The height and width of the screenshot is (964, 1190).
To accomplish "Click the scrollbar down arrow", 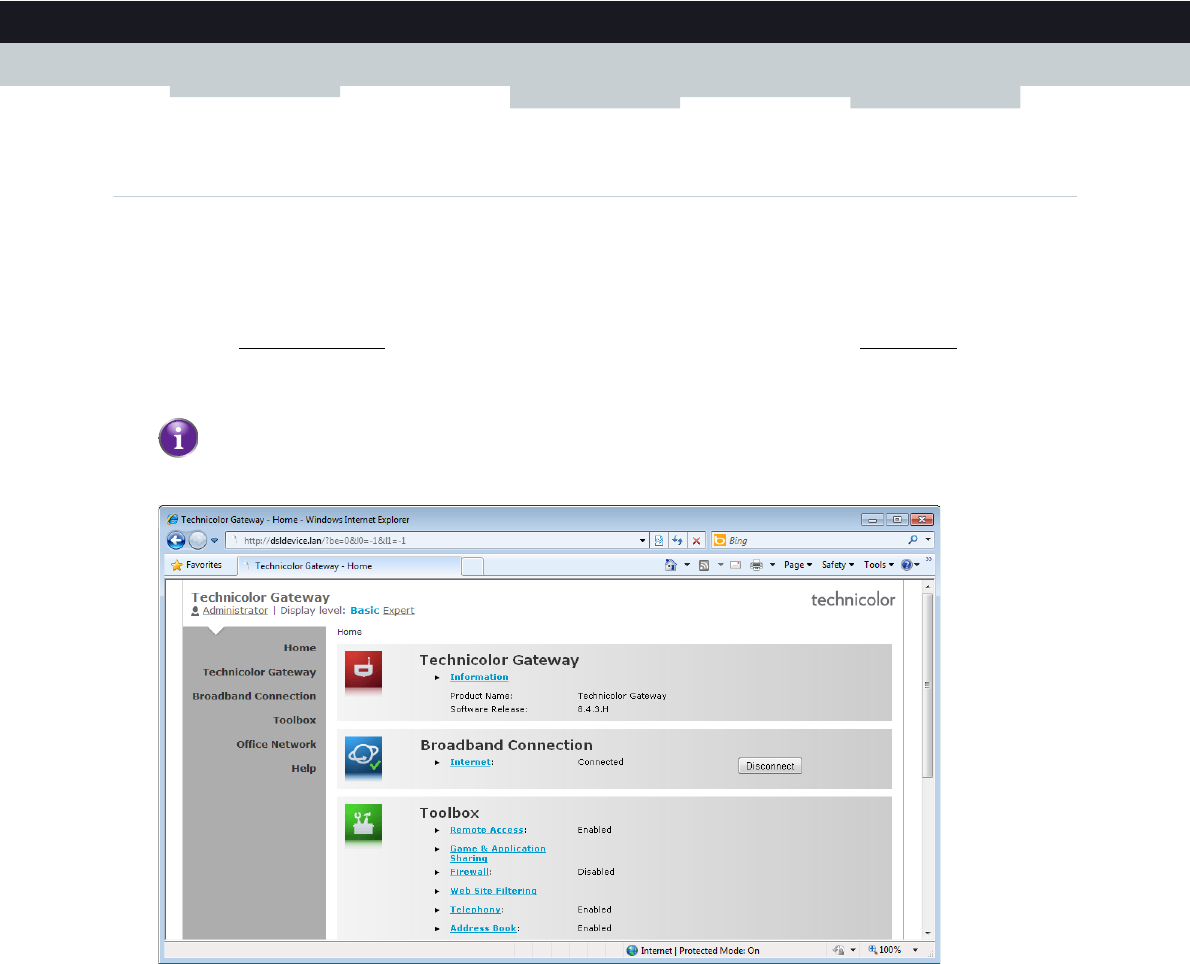I will 927,933.
